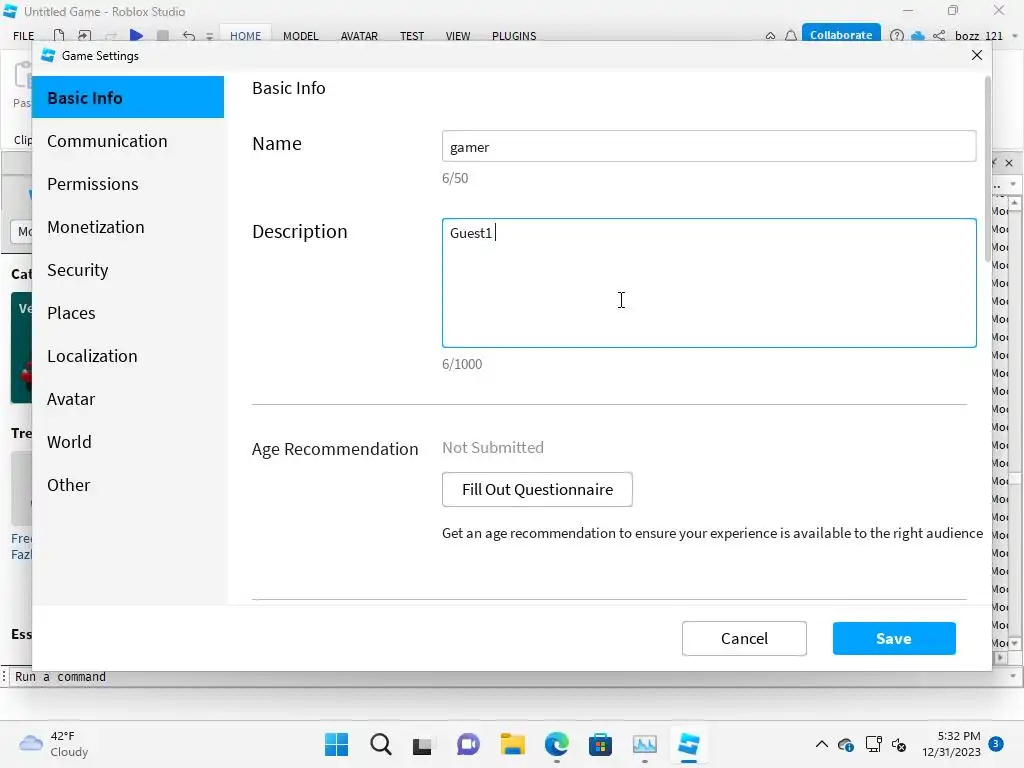Click the Collaborate button
The height and width of the screenshot is (768, 1024).
click(x=840, y=35)
